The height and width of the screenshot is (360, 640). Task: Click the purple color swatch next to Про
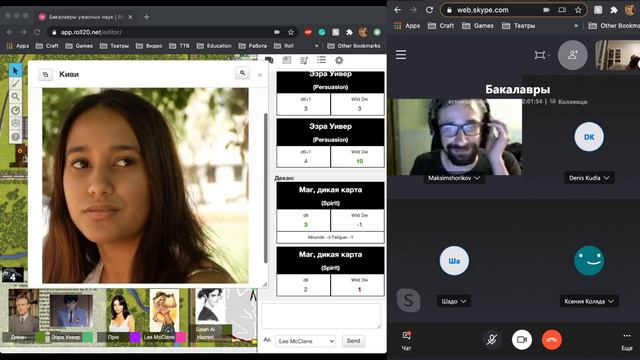point(136,338)
